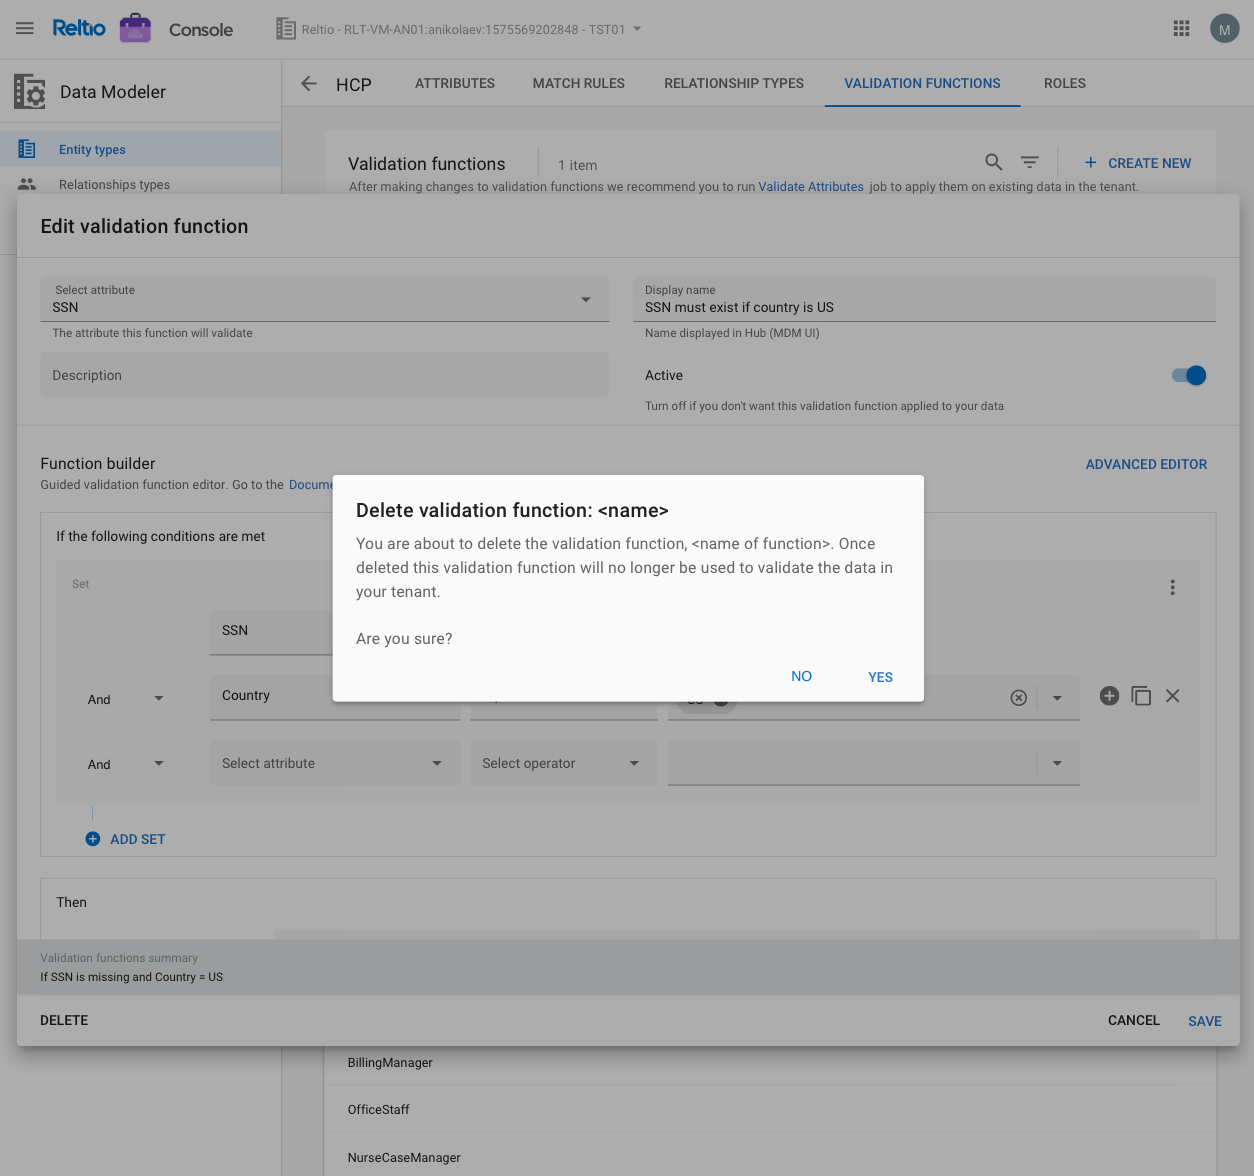Open the filter list icon
This screenshot has height=1176, width=1254.
click(x=1029, y=162)
